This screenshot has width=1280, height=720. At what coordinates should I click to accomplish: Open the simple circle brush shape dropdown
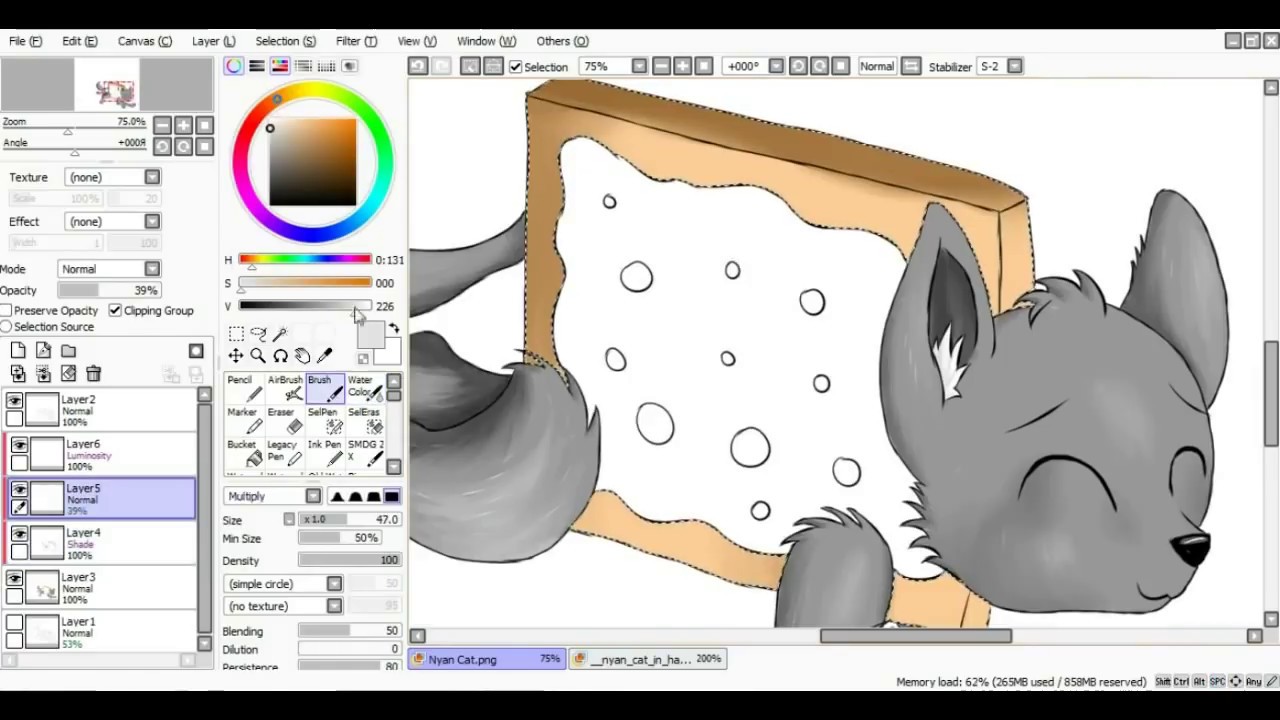pyautogui.click(x=283, y=584)
